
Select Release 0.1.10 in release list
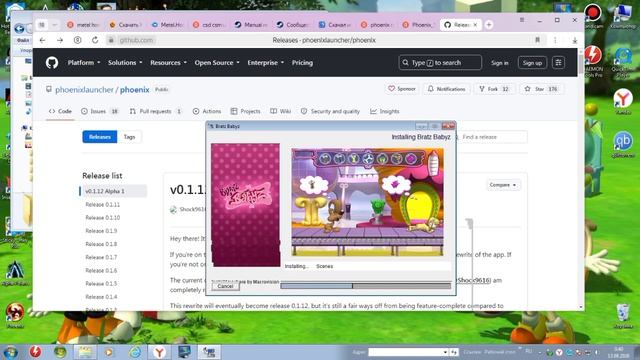pyautogui.click(x=103, y=218)
